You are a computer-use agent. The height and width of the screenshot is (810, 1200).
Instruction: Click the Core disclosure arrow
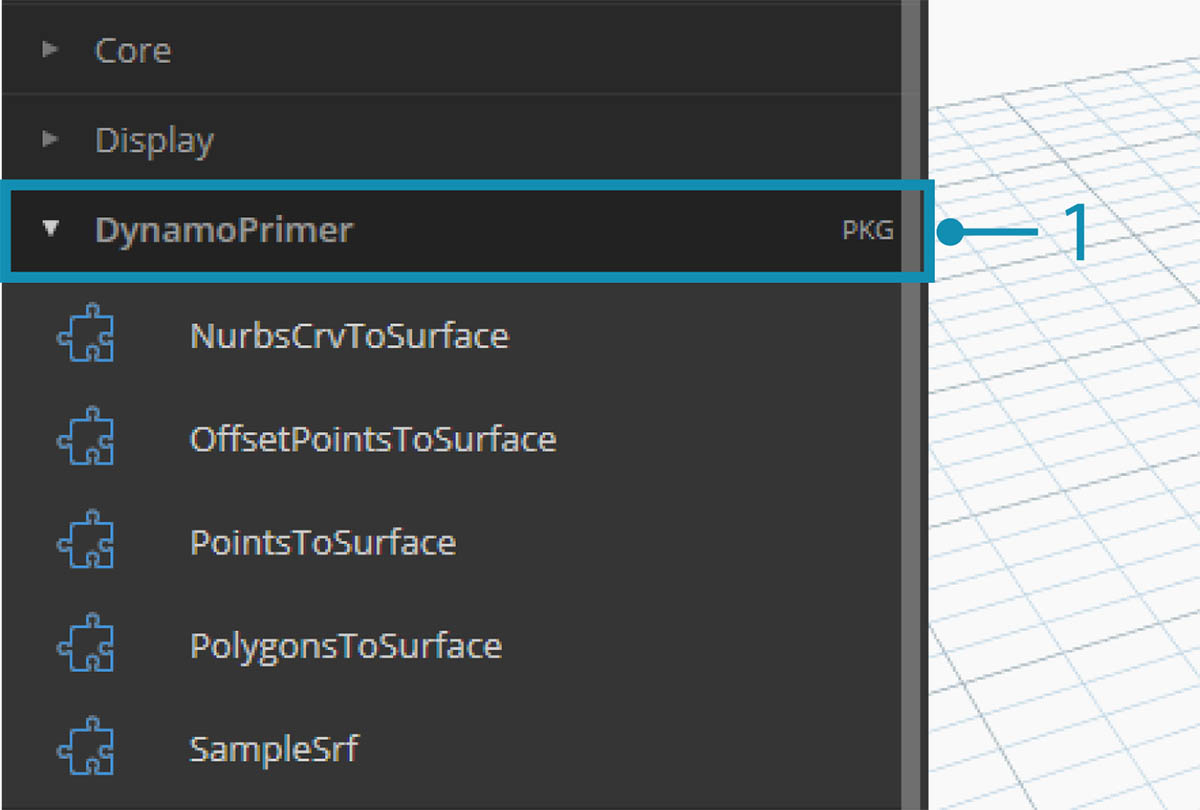[48, 52]
